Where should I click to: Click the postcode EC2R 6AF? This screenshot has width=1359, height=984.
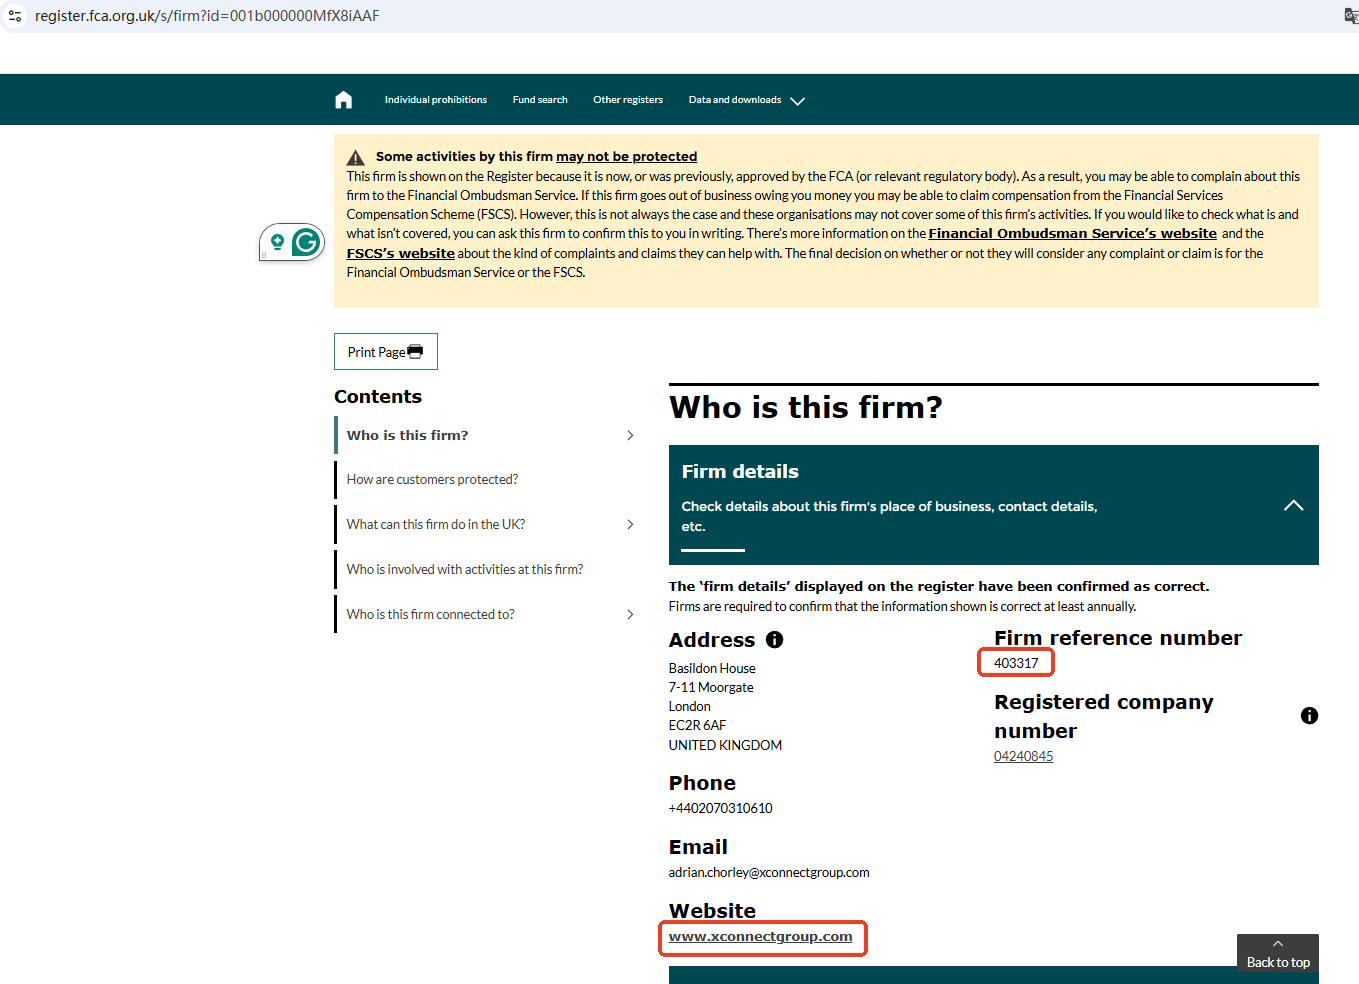tap(698, 726)
